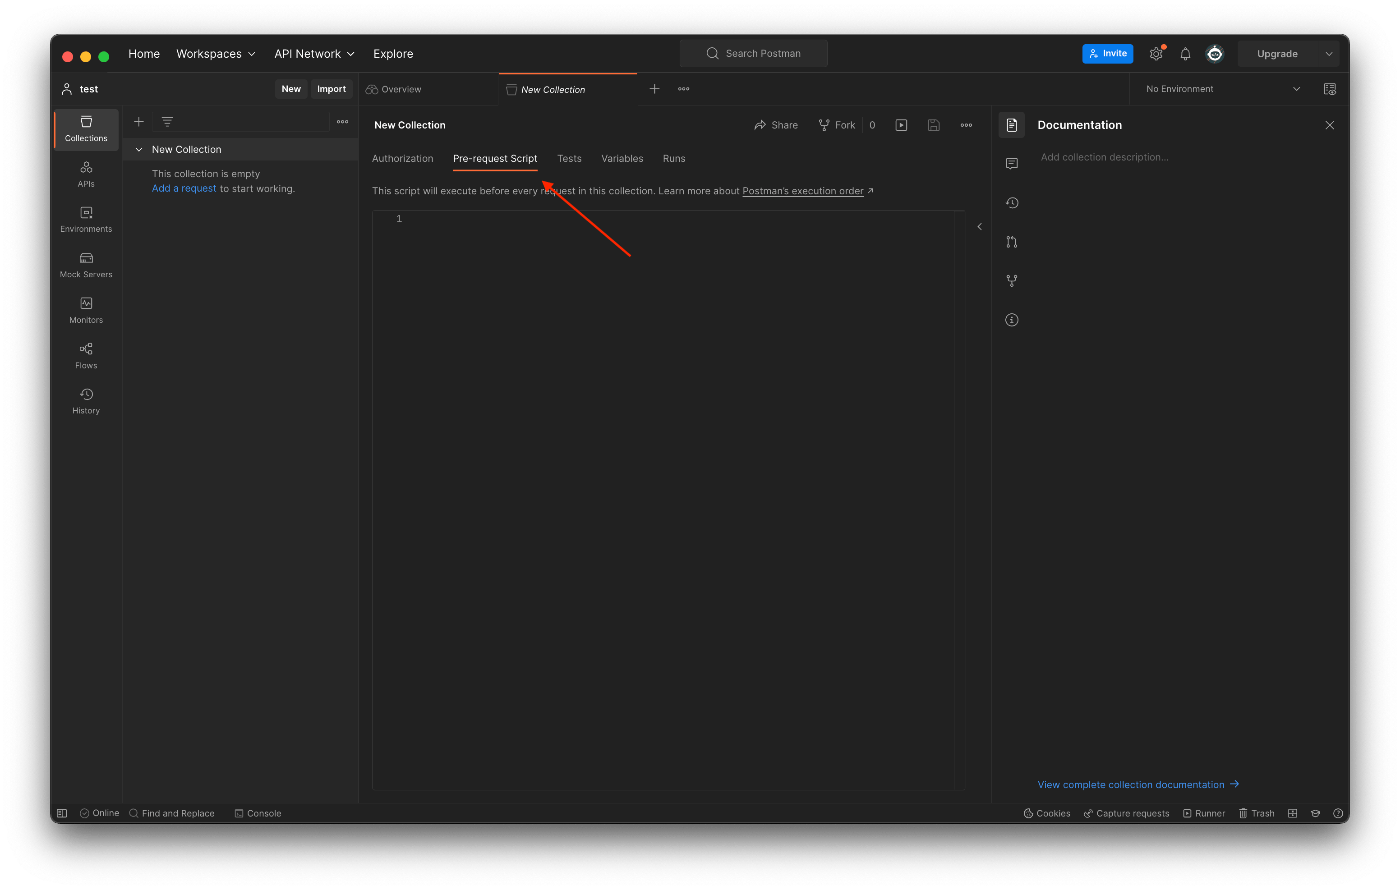Switch to the Variables tab
1400x890 pixels.
[x=622, y=159]
